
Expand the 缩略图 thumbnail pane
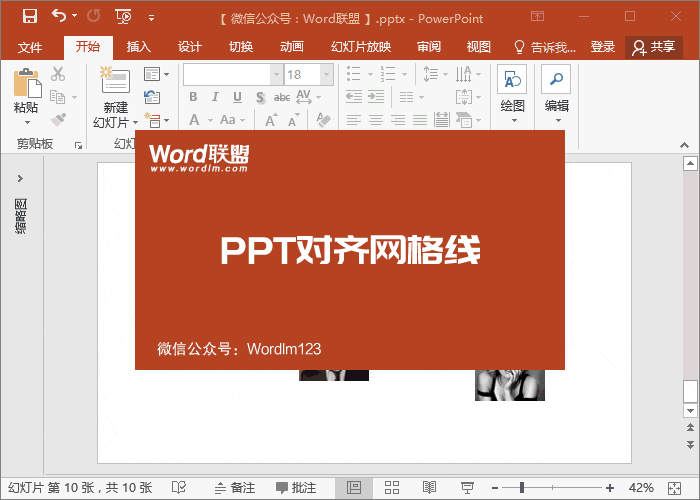click(20, 179)
